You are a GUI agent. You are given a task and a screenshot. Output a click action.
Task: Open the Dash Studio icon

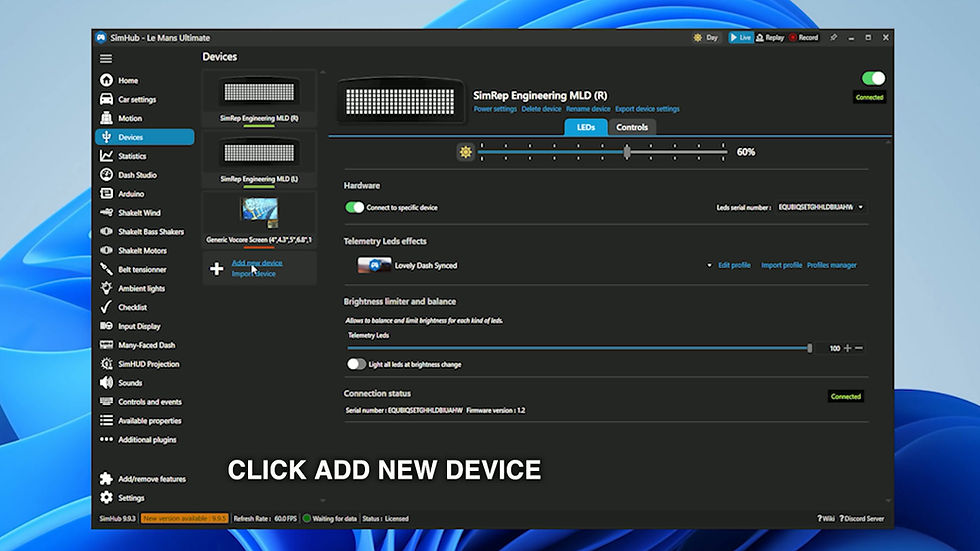tap(106, 174)
